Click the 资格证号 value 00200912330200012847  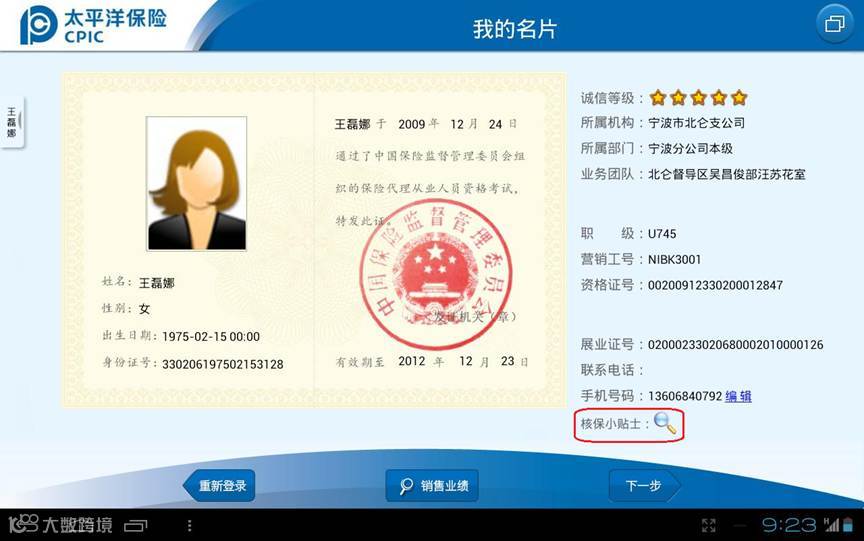click(x=715, y=285)
